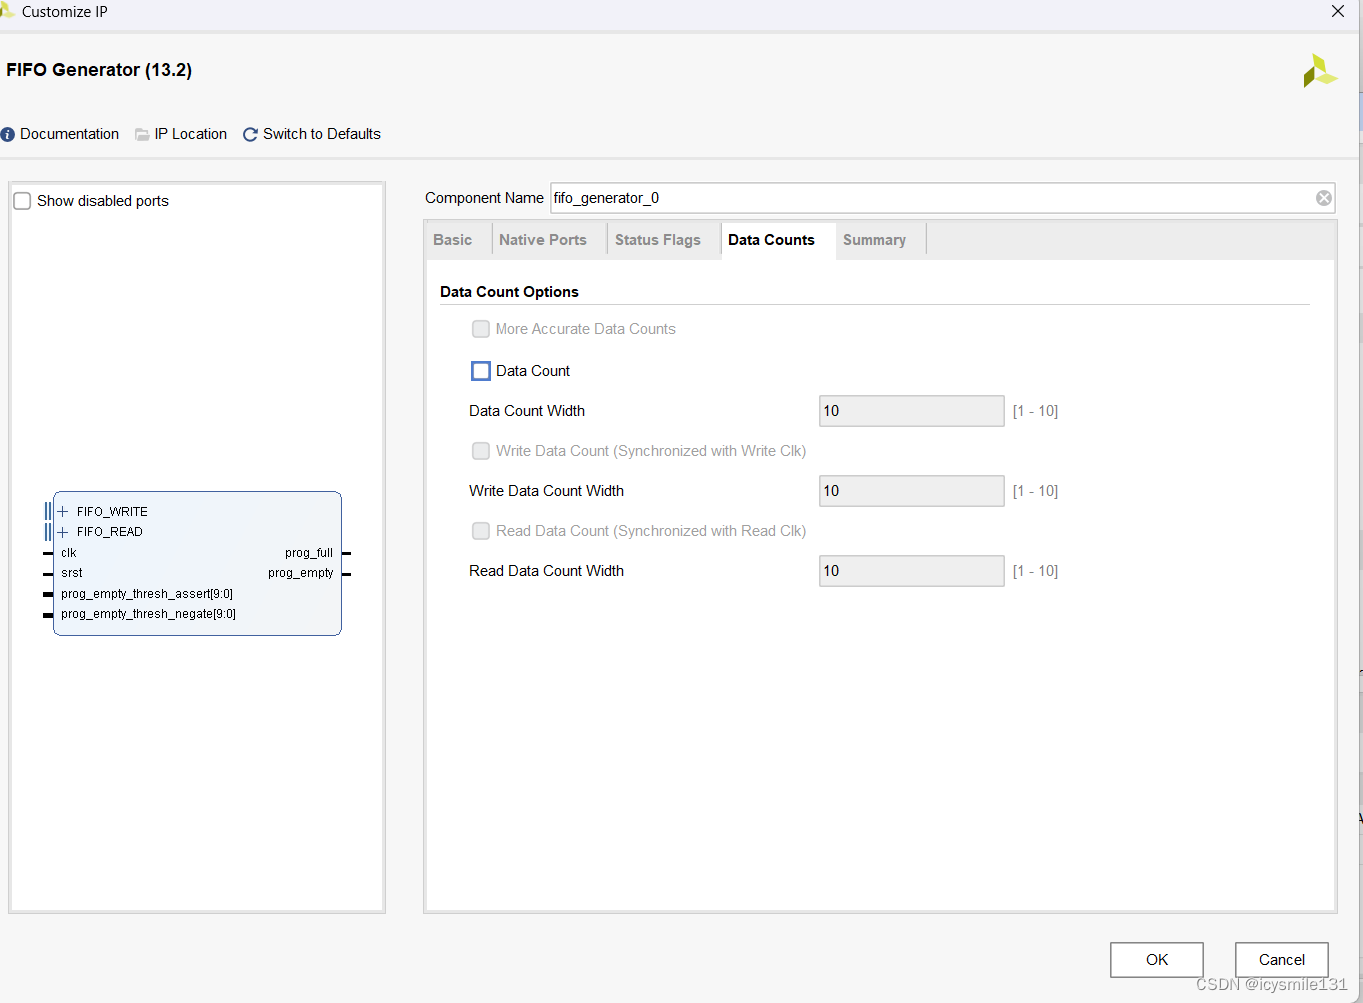Open the Native Ports tab
1363x1003 pixels.
[542, 240]
